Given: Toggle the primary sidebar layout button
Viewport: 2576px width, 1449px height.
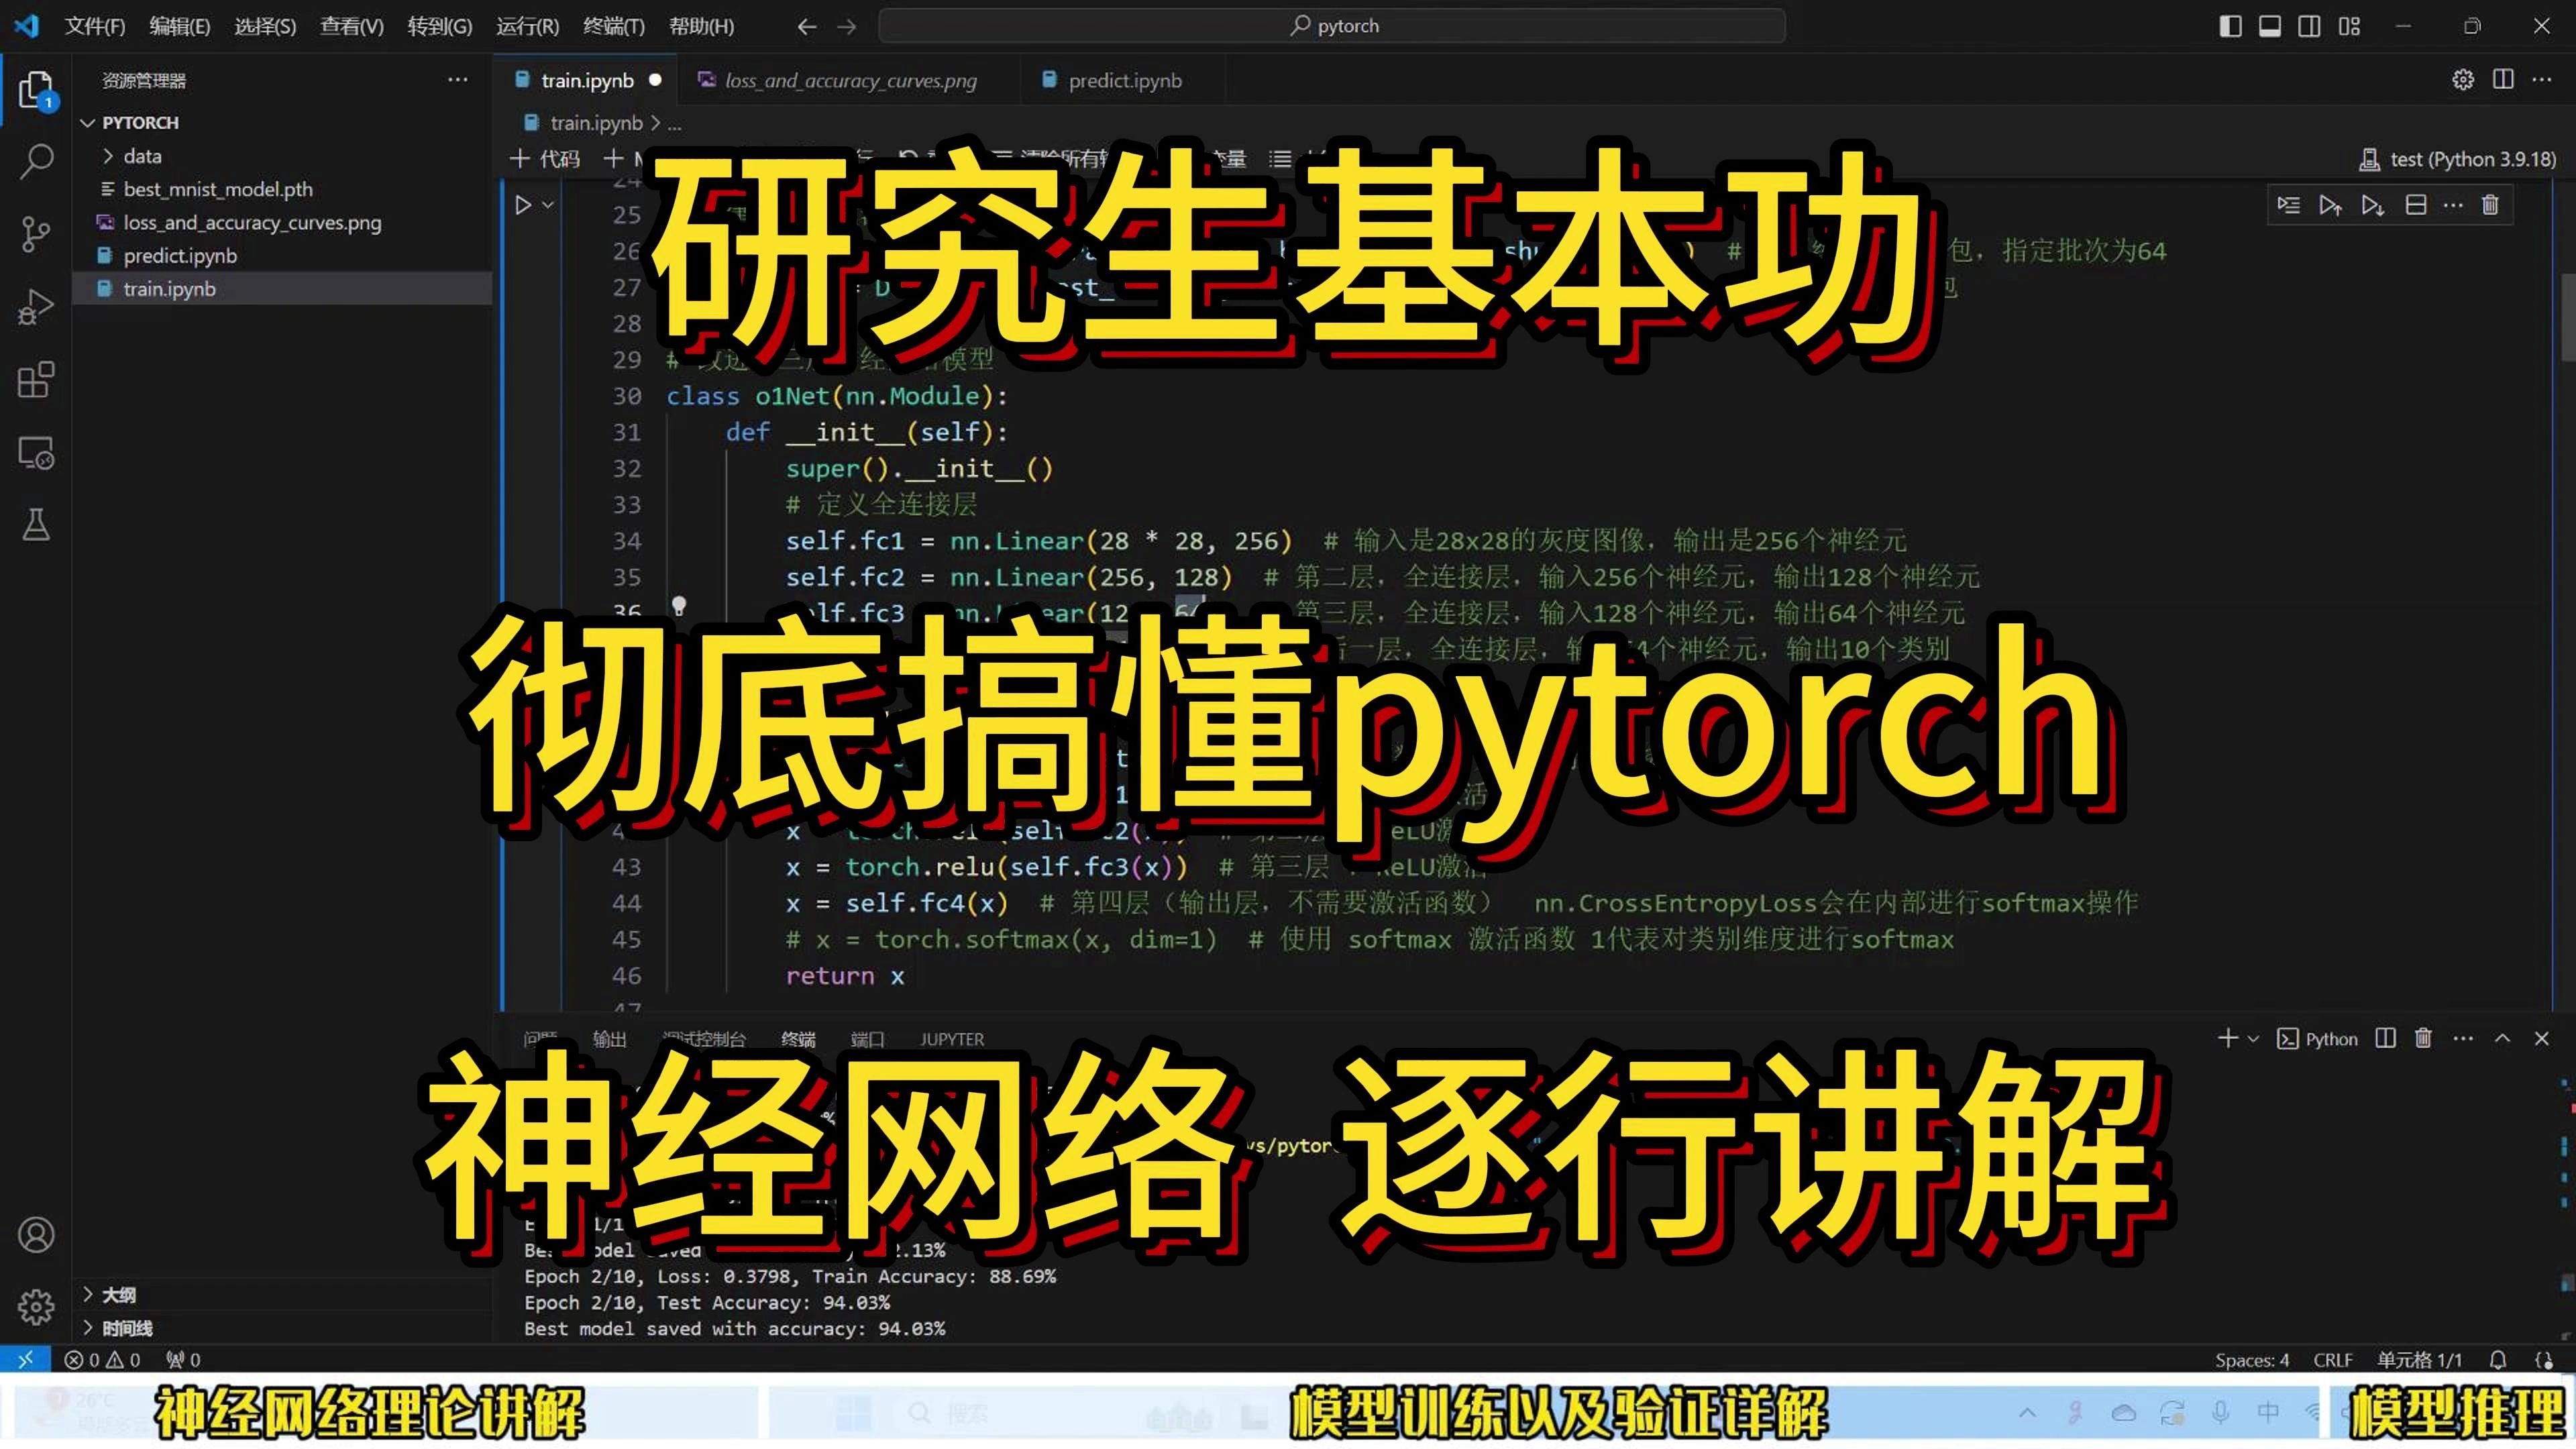Looking at the screenshot, I should (2230, 26).
